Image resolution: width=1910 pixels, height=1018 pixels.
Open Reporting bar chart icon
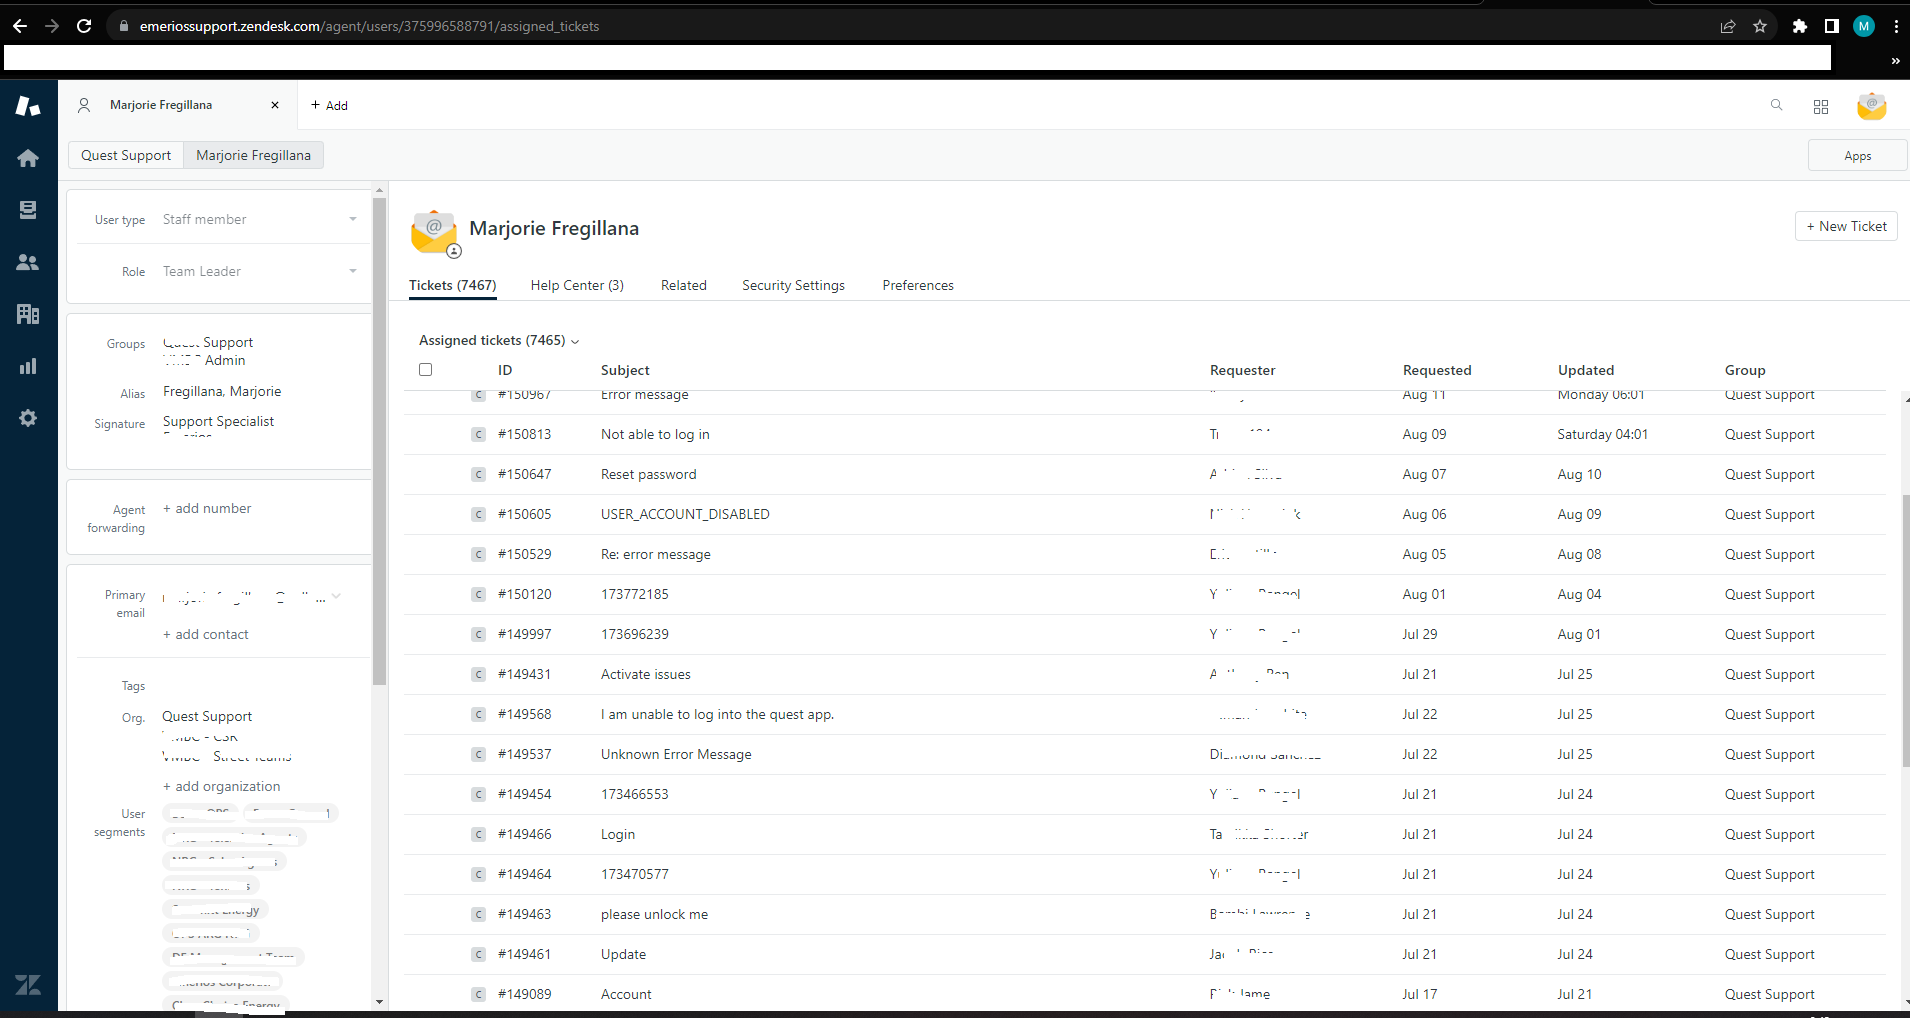click(x=28, y=366)
